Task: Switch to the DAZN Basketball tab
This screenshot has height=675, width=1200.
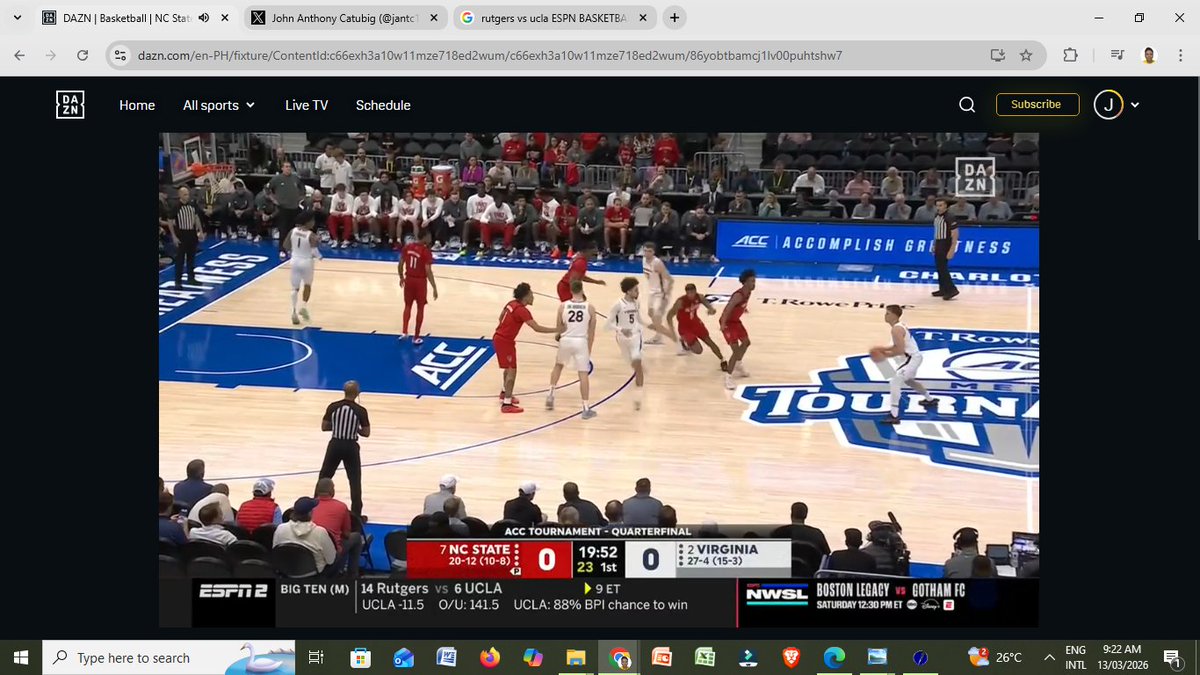Action: [136, 17]
